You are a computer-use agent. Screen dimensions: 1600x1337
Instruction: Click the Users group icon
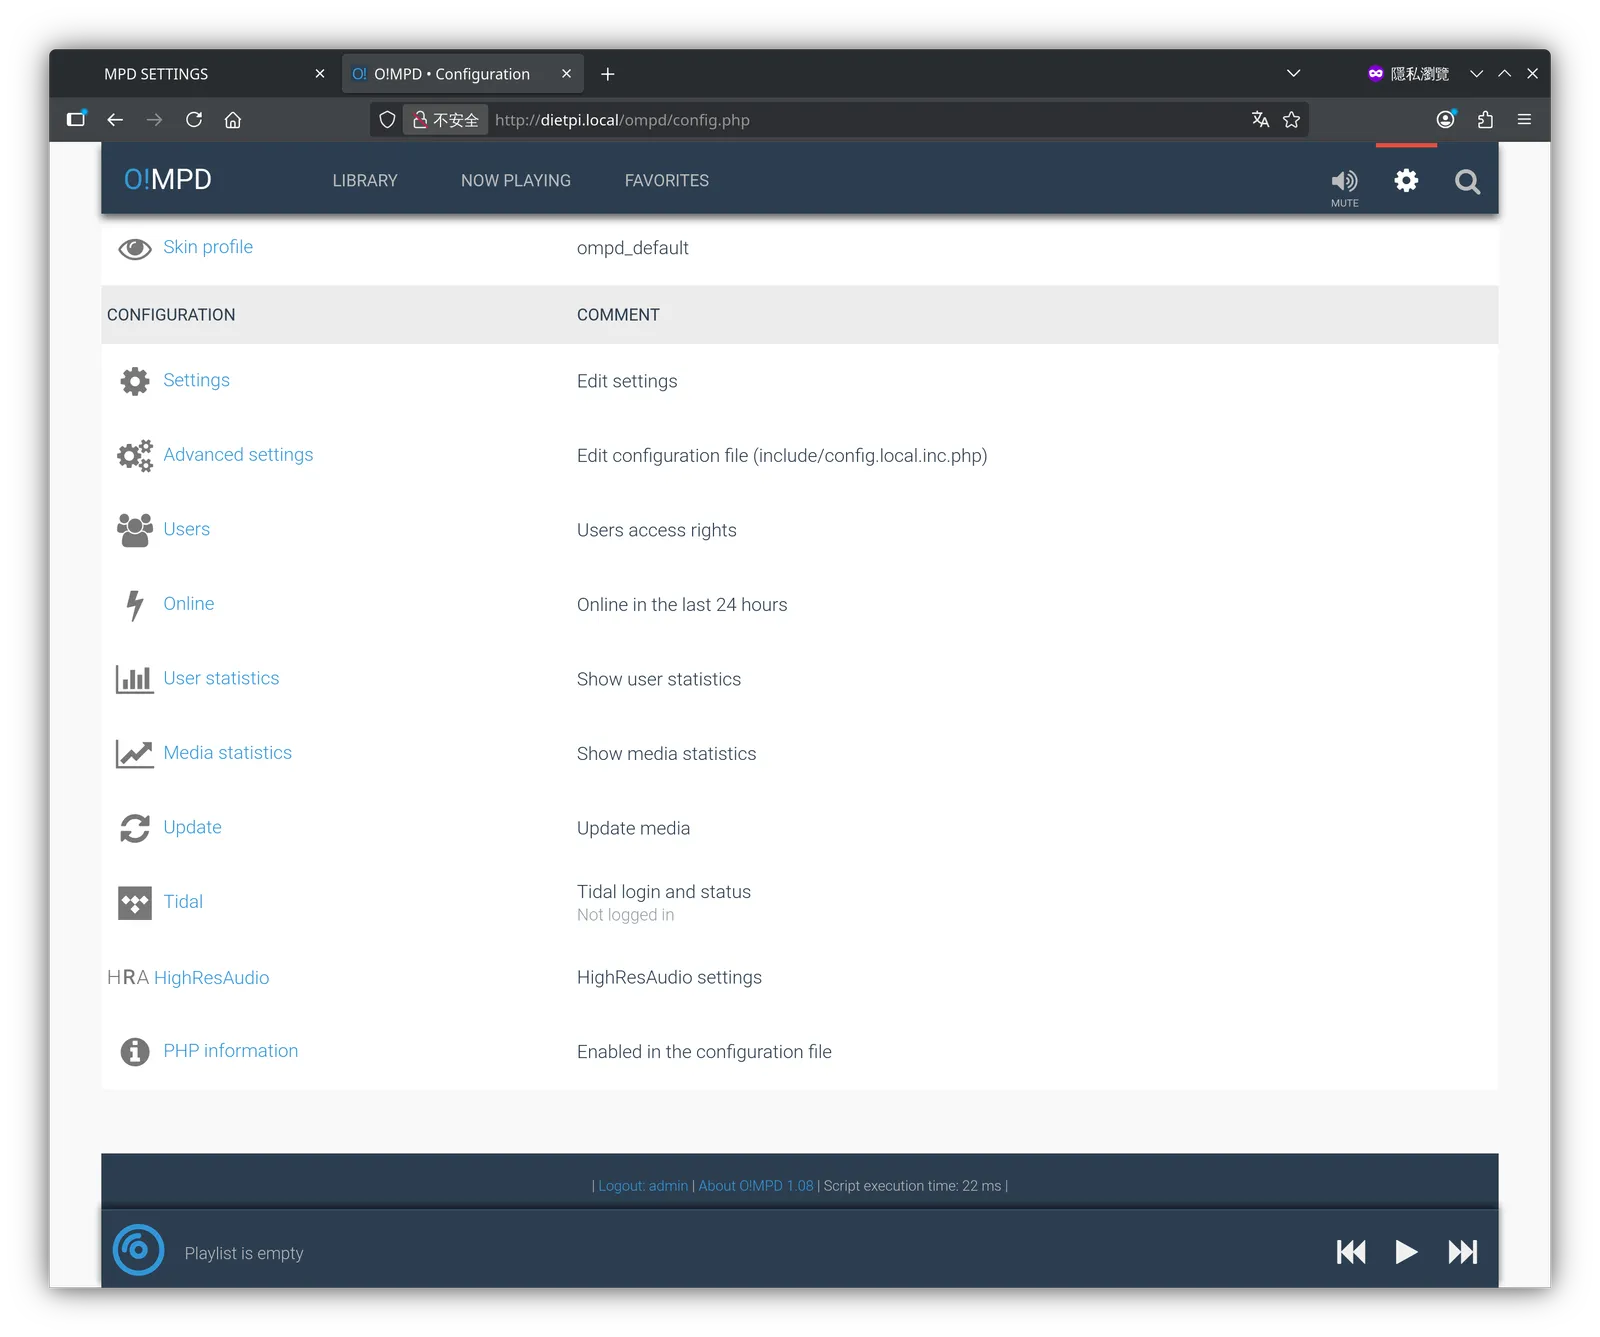(135, 530)
